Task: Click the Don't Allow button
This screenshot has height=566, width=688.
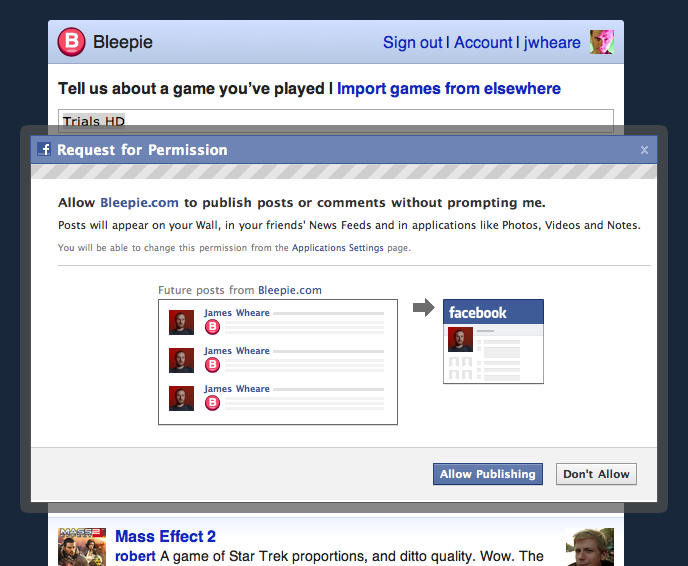Action: coord(596,474)
